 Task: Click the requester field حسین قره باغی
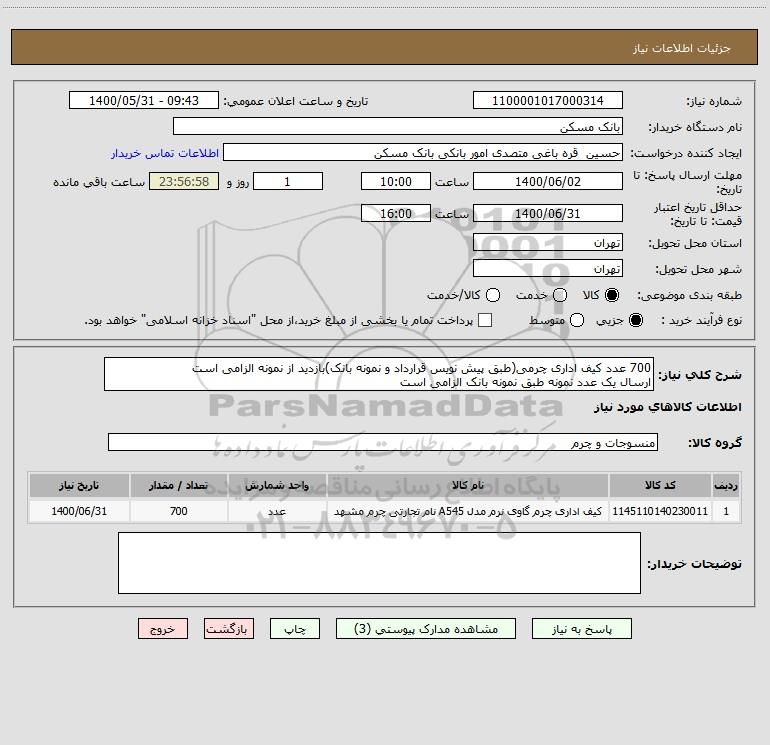coord(423,152)
